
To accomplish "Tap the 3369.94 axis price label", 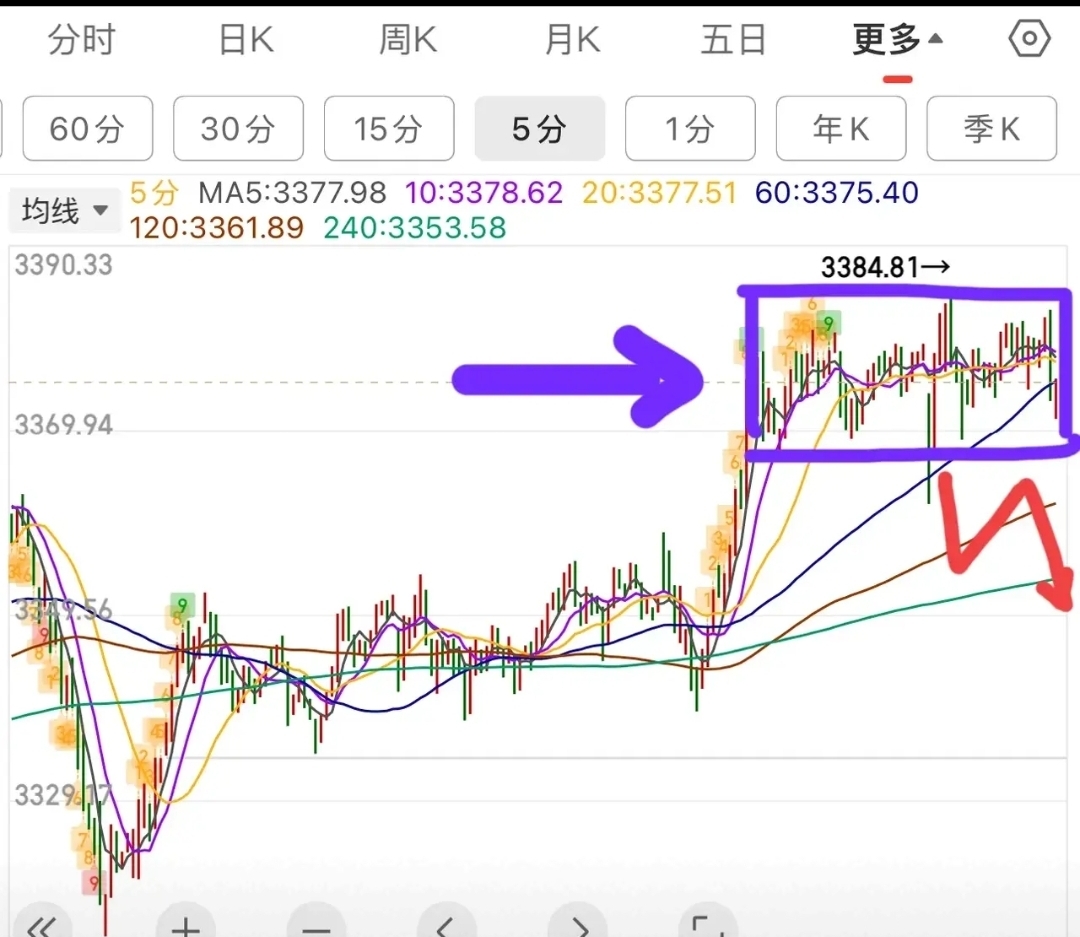I will pos(63,425).
